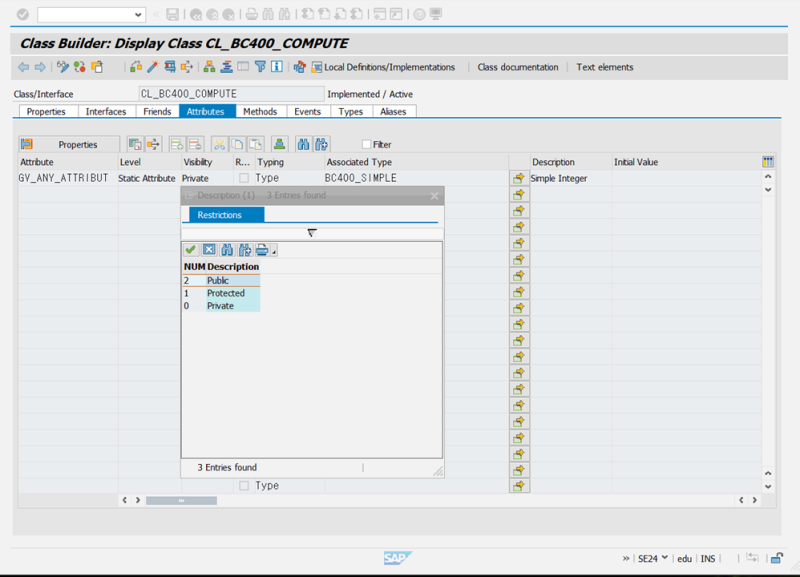The height and width of the screenshot is (577, 800).
Task: Click the cut scissors icon in the attribute toolbar
Action: pos(219,144)
